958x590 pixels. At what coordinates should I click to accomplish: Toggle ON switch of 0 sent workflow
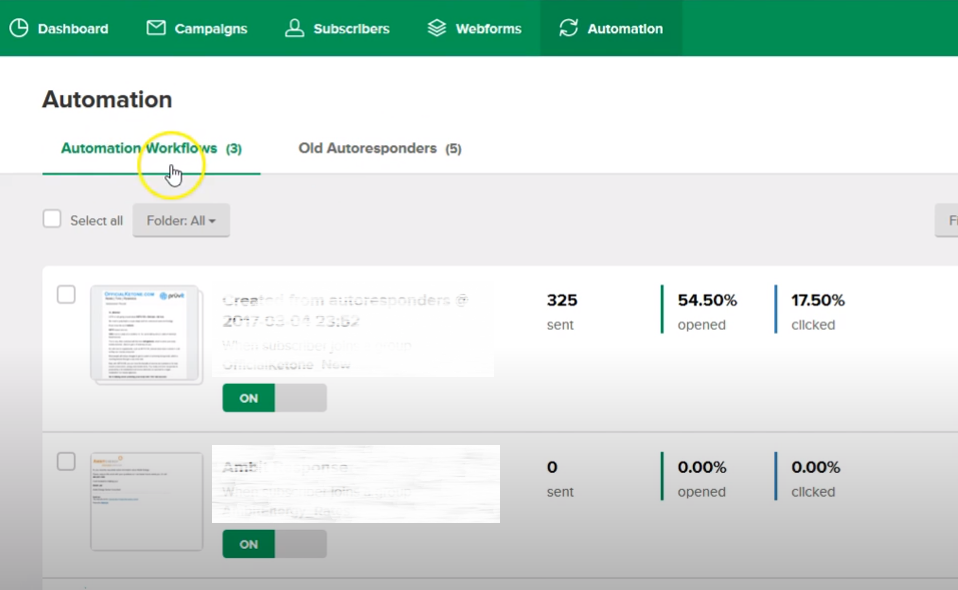[x=274, y=544]
